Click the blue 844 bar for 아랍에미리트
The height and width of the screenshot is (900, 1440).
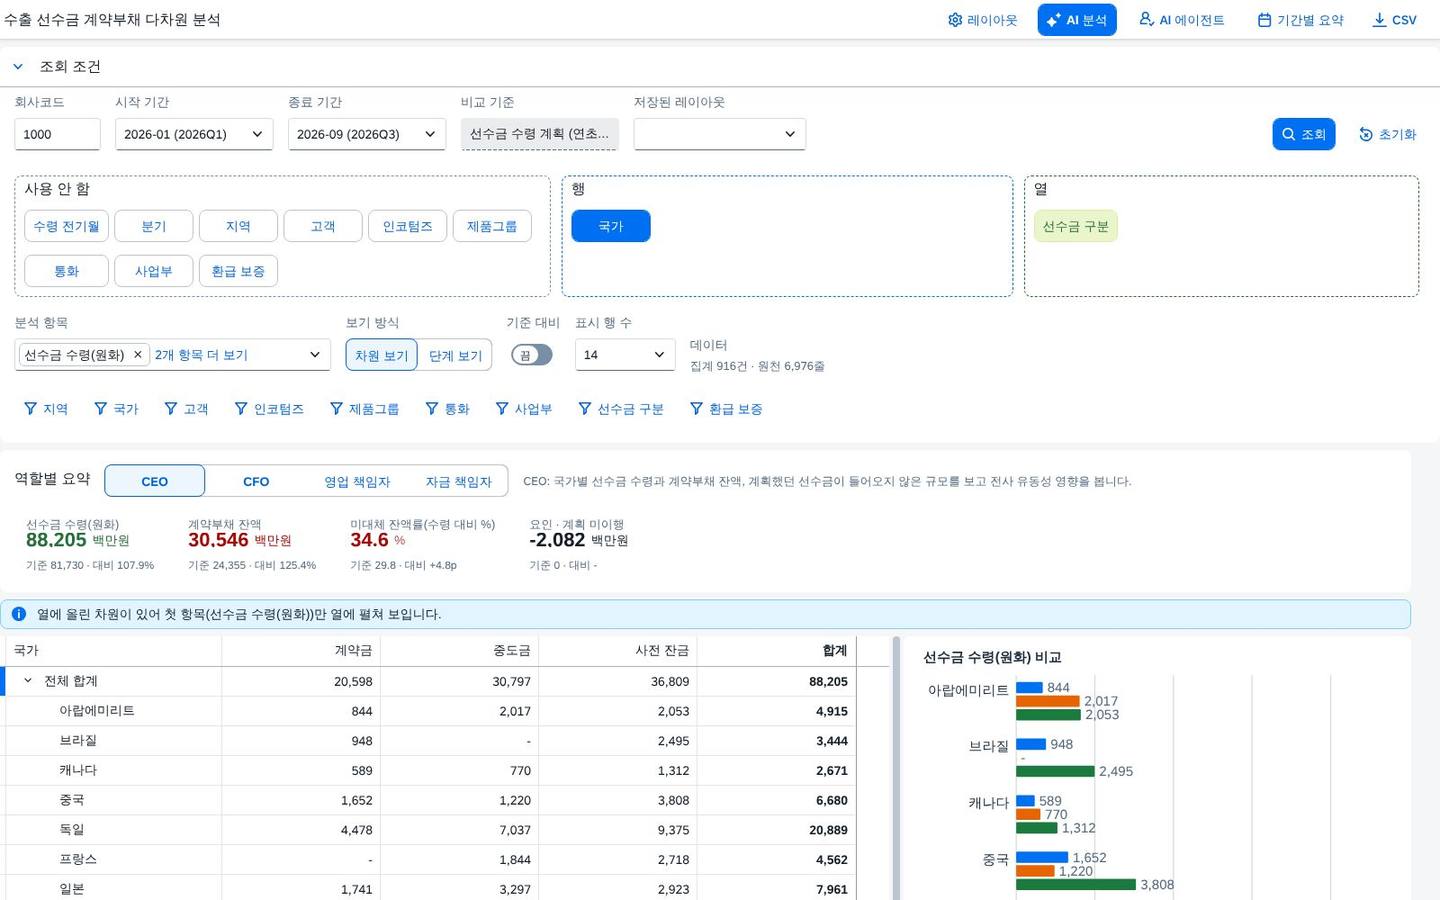pyautogui.click(x=1029, y=687)
